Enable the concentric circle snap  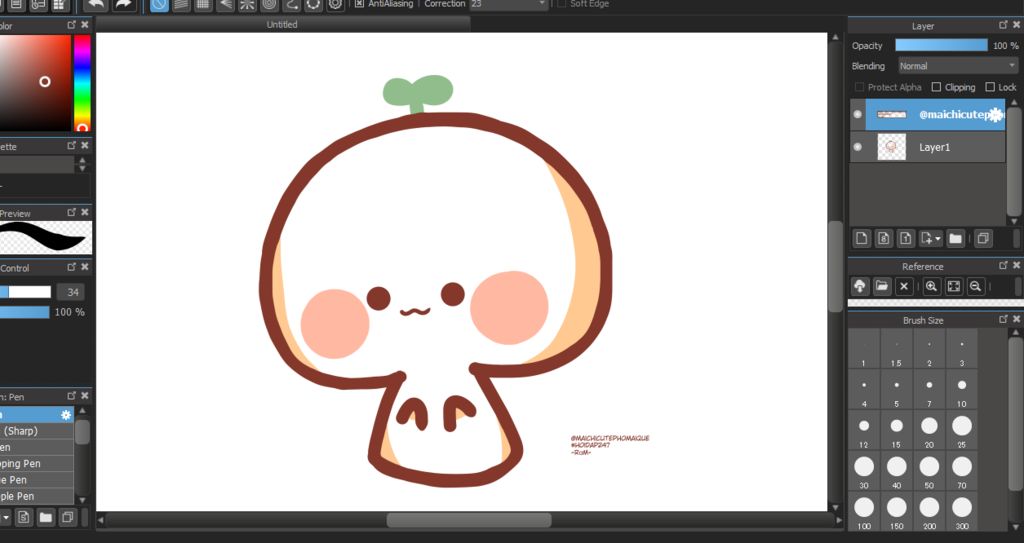point(270,5)
